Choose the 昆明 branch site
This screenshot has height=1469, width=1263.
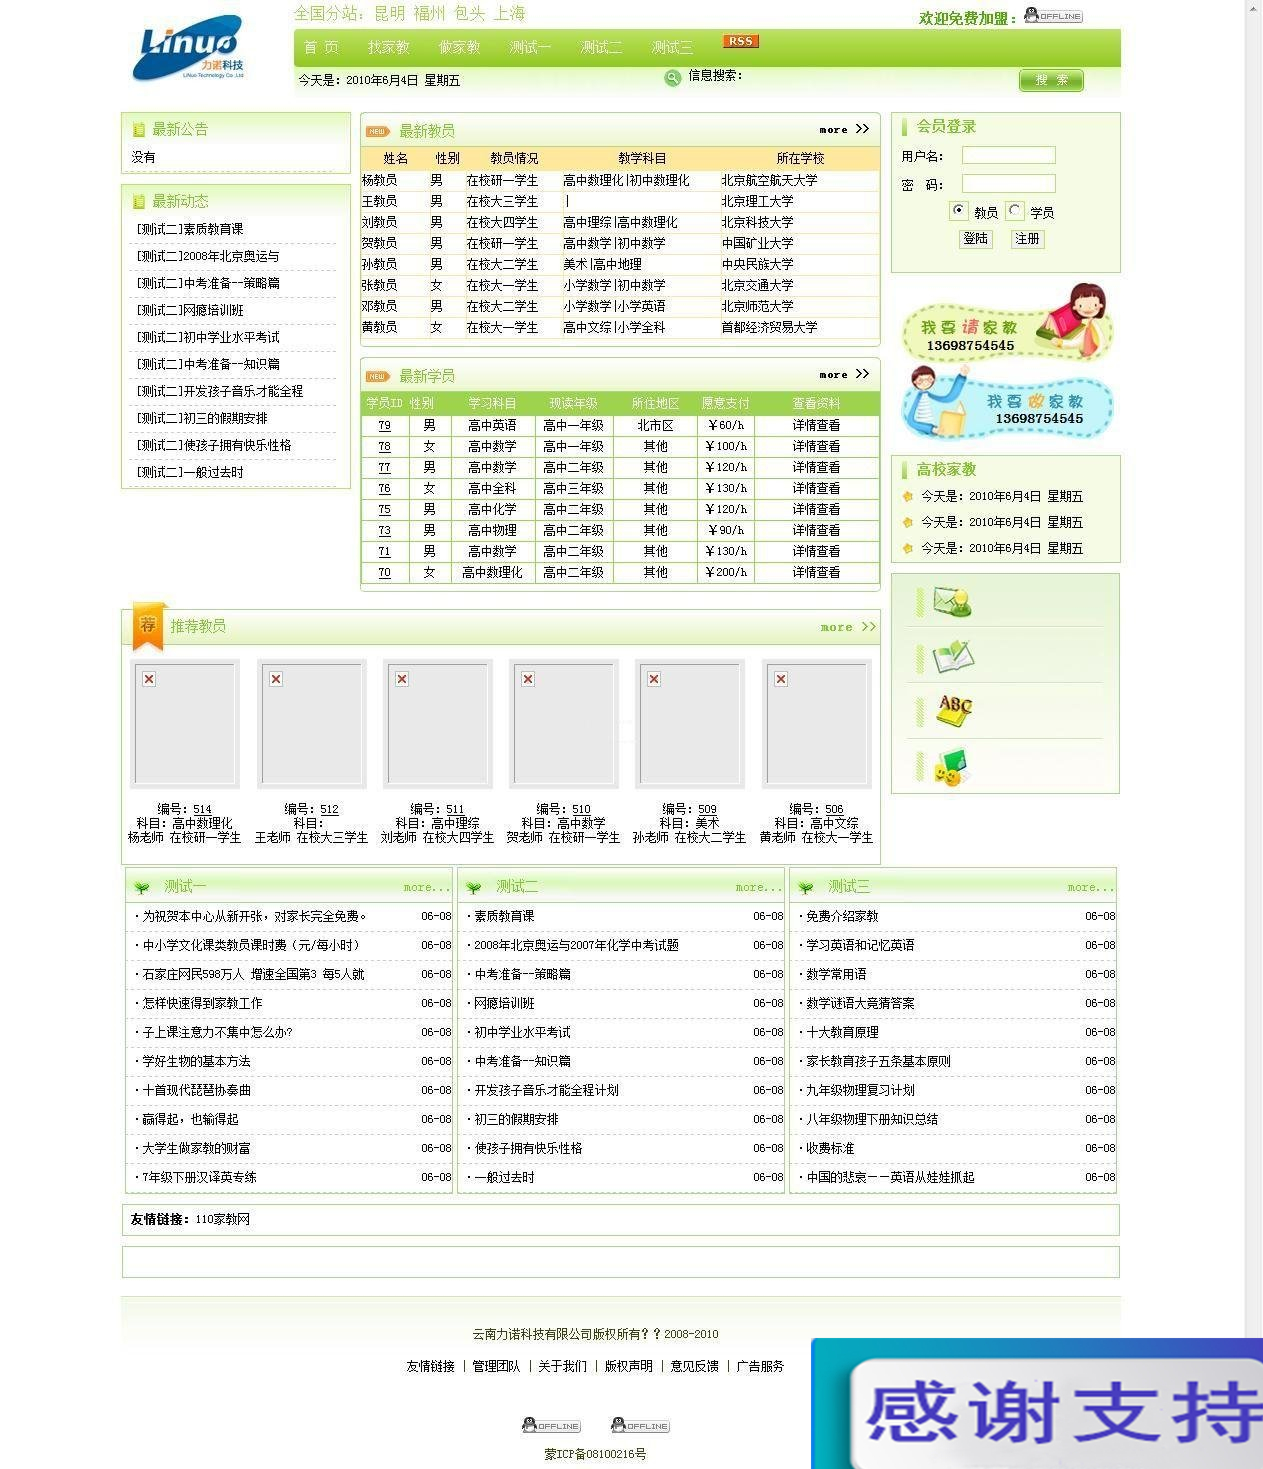click(390, 13)
